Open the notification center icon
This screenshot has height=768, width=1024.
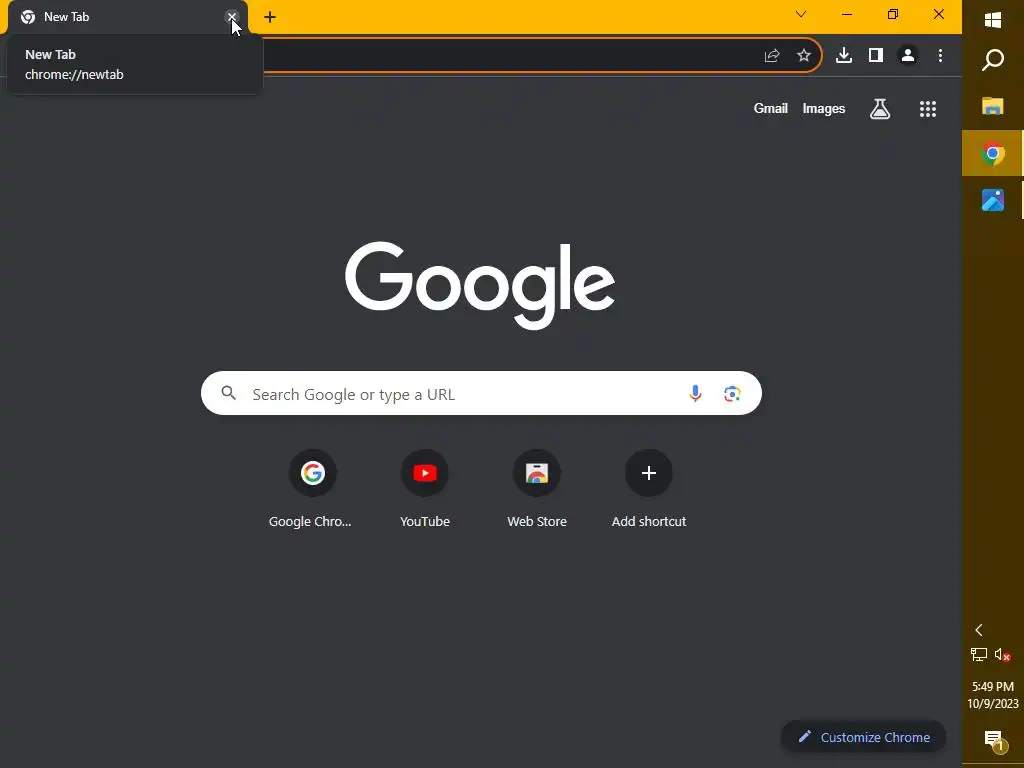tap(993, 740)
